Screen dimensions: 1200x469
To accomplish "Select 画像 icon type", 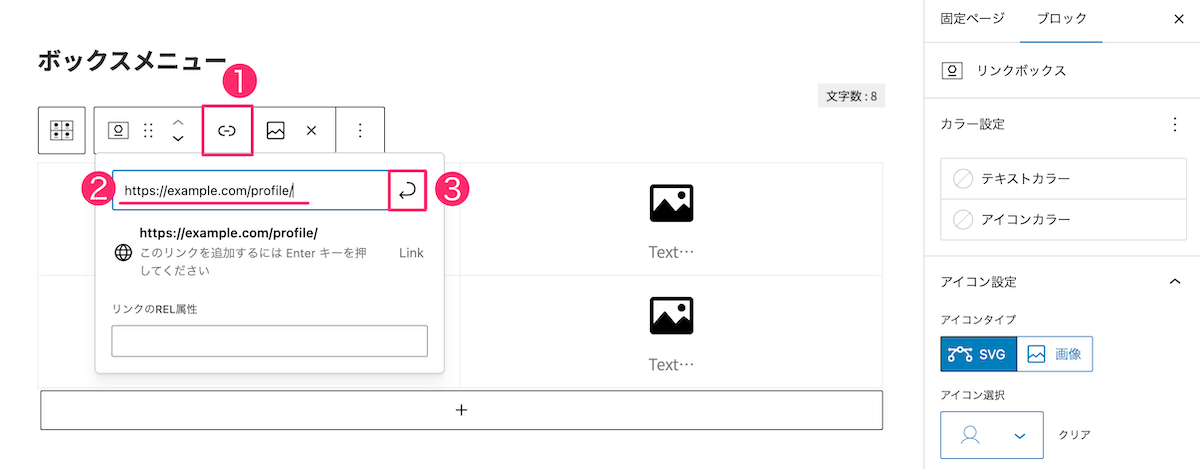I will 1055,354.
